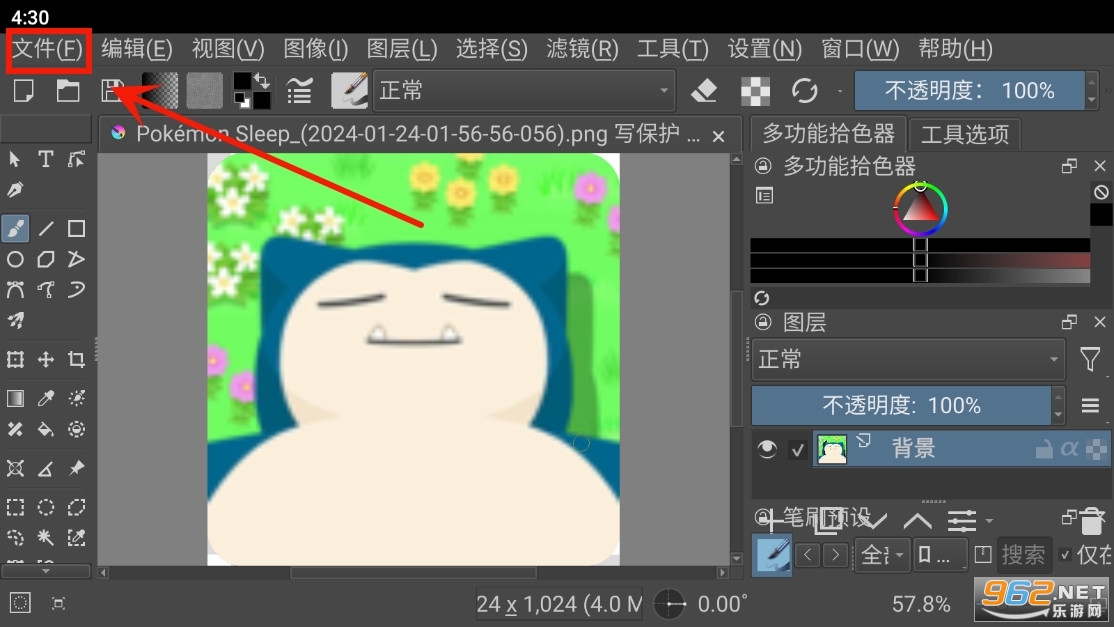Screen dimensions: 1114x627
Task: Select the ellipse shape tool
Action: point(15,259)
